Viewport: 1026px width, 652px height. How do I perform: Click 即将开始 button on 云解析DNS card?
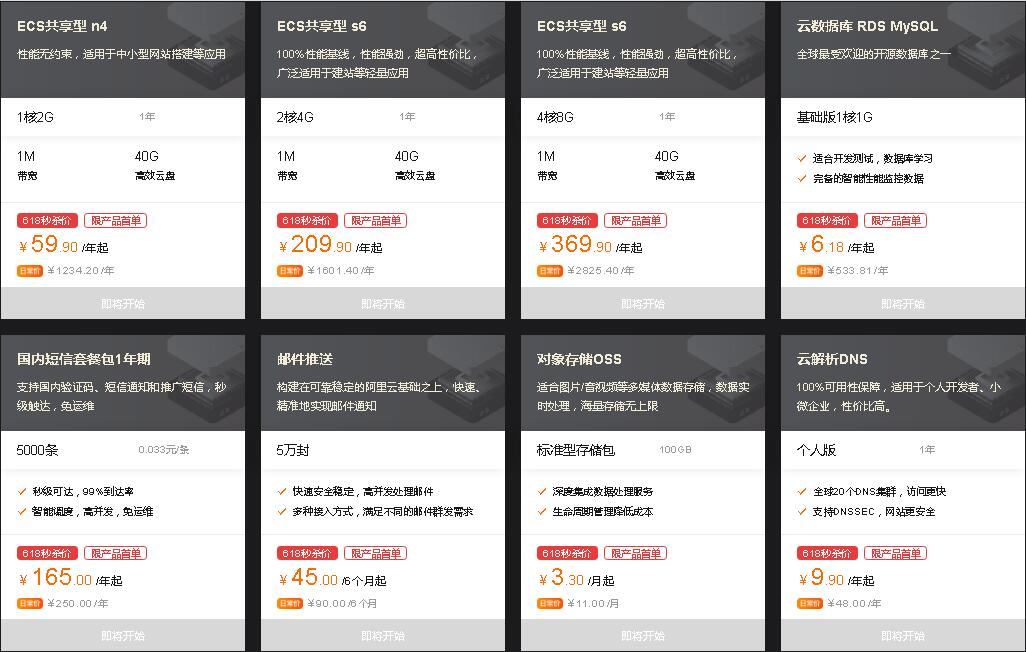click(903, 635)
